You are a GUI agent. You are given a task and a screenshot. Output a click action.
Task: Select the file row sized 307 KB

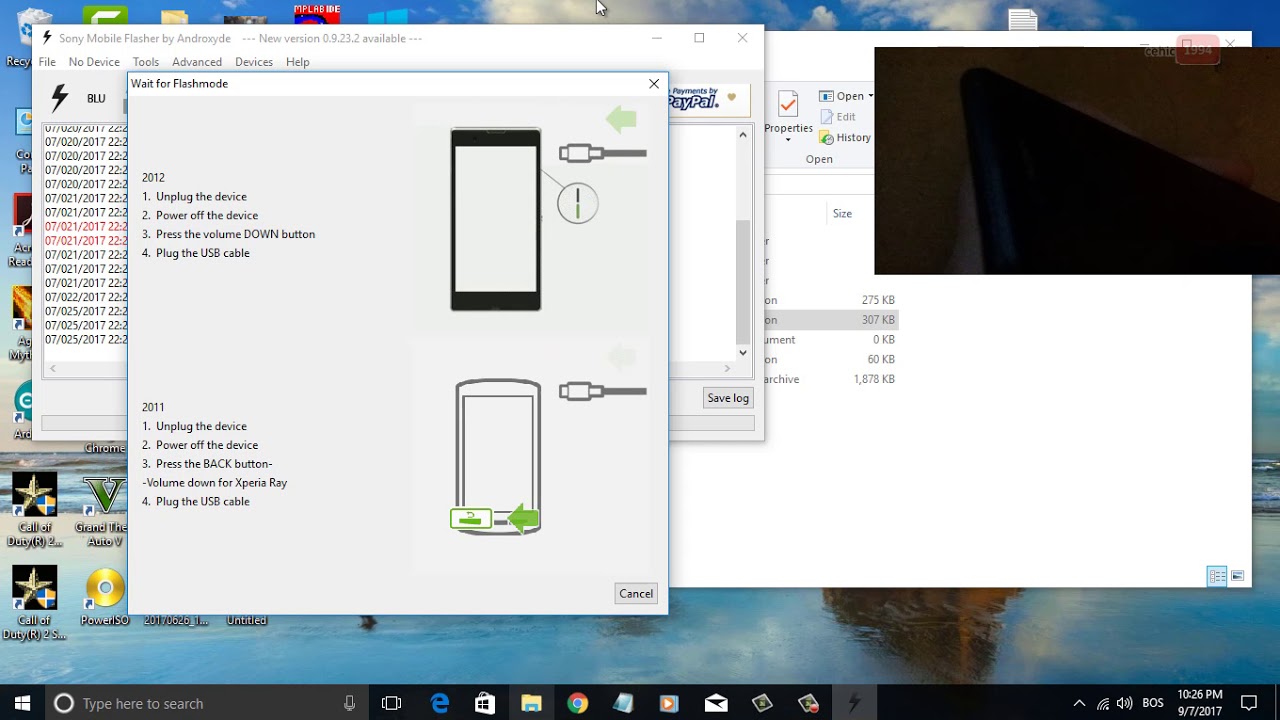click(831, 320)
